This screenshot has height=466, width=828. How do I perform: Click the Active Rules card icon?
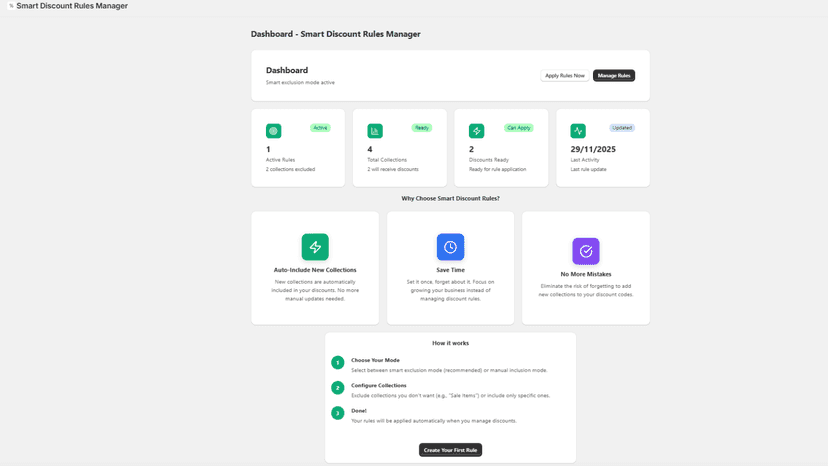coord(274,131)
